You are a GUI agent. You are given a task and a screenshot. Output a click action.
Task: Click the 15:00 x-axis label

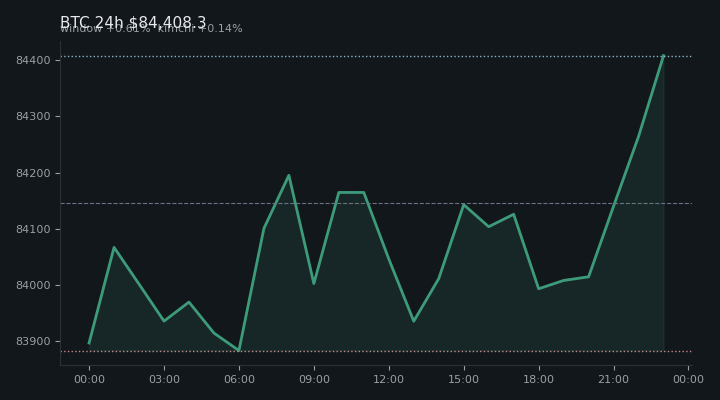click(464, 379)
